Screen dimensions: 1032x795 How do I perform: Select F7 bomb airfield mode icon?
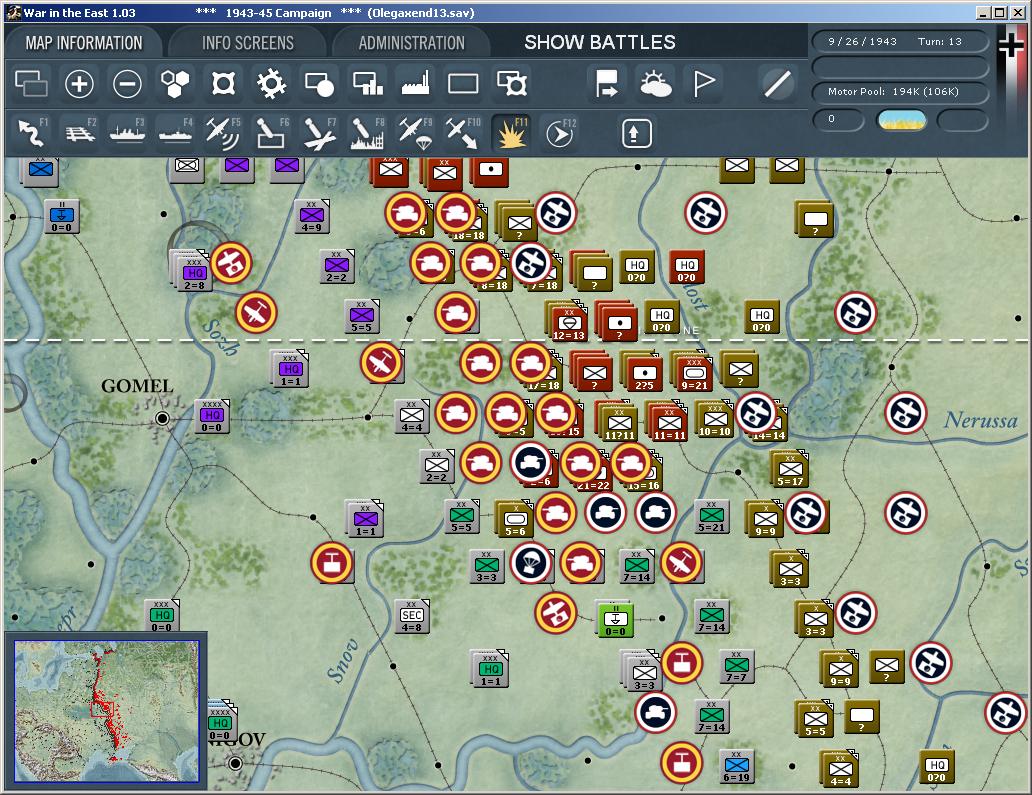319,132
